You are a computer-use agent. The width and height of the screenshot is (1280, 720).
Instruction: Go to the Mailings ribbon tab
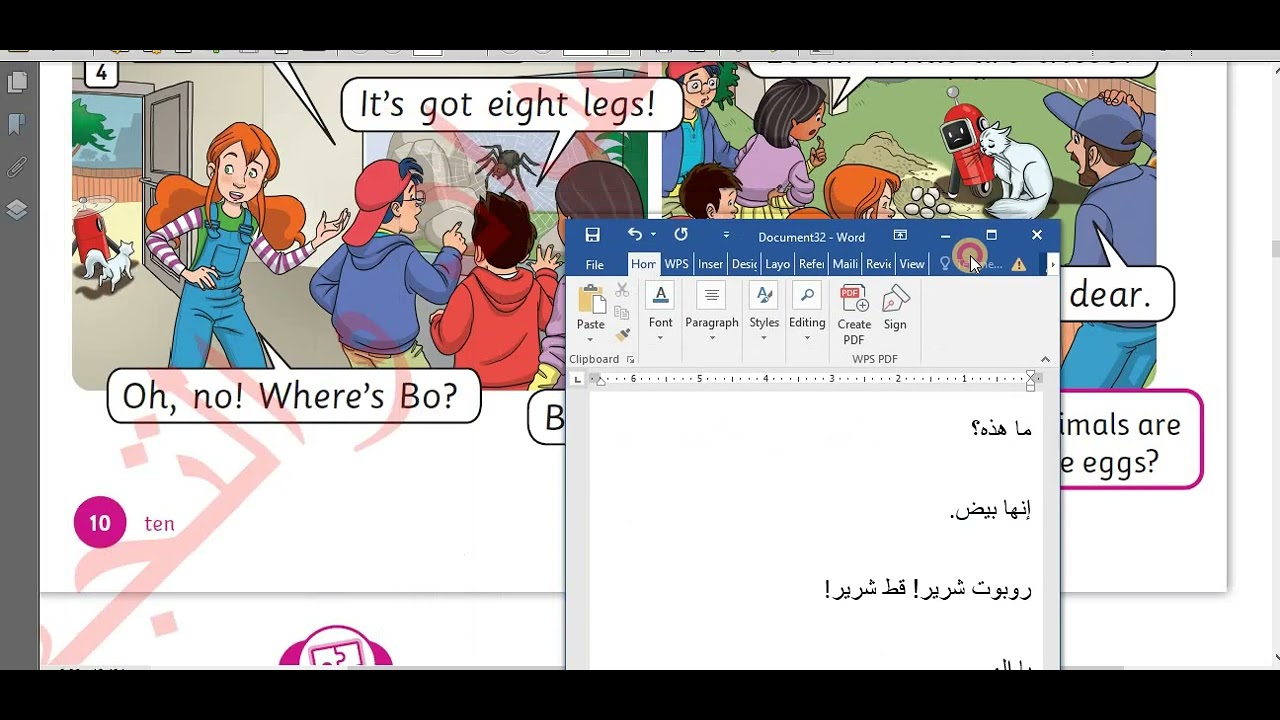click(x=845, y=264)
